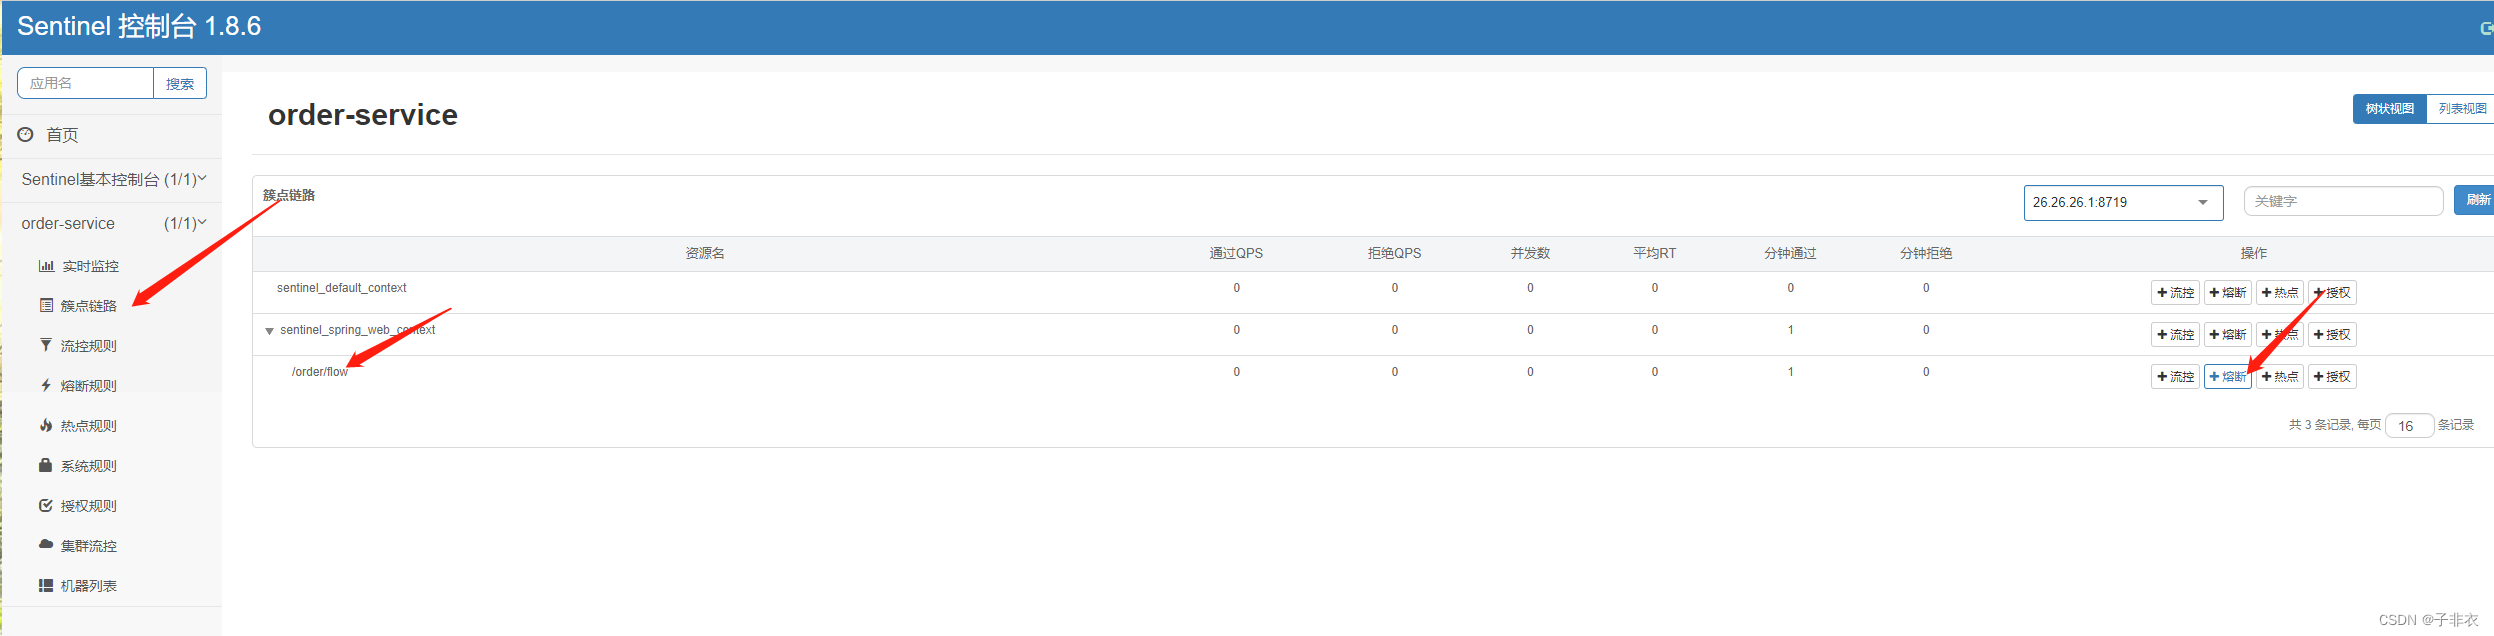Click the 拒绝QPS column header

[1394, 254]
